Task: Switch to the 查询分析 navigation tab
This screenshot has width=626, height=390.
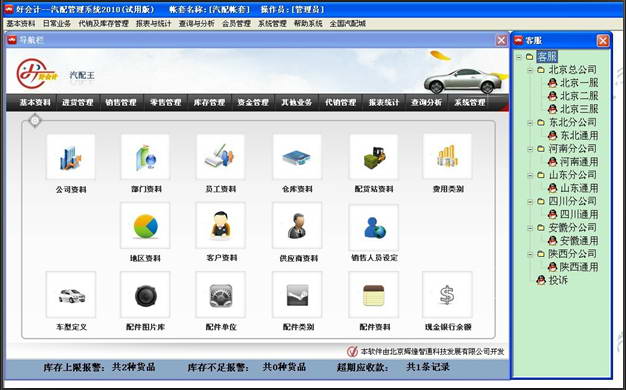Action: coord(426,103)
